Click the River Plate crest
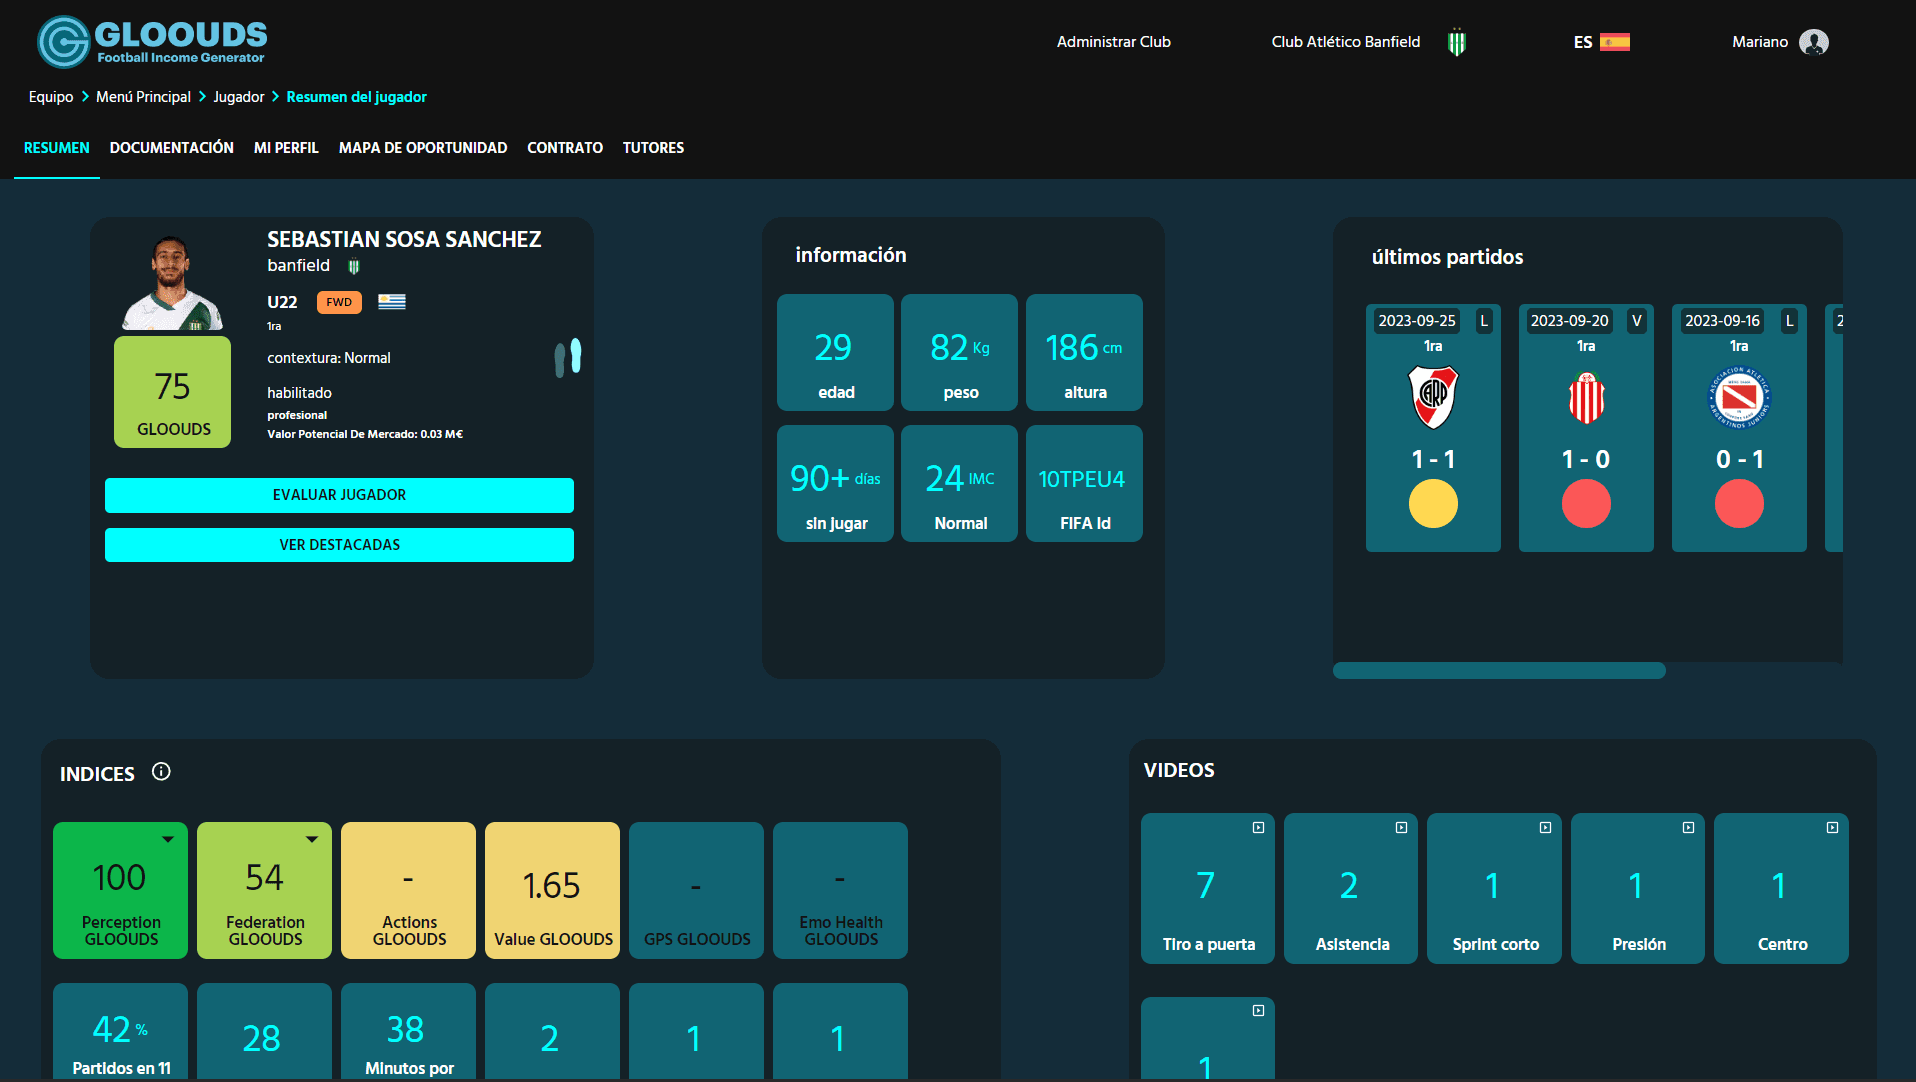 [x=1433, y=397]
